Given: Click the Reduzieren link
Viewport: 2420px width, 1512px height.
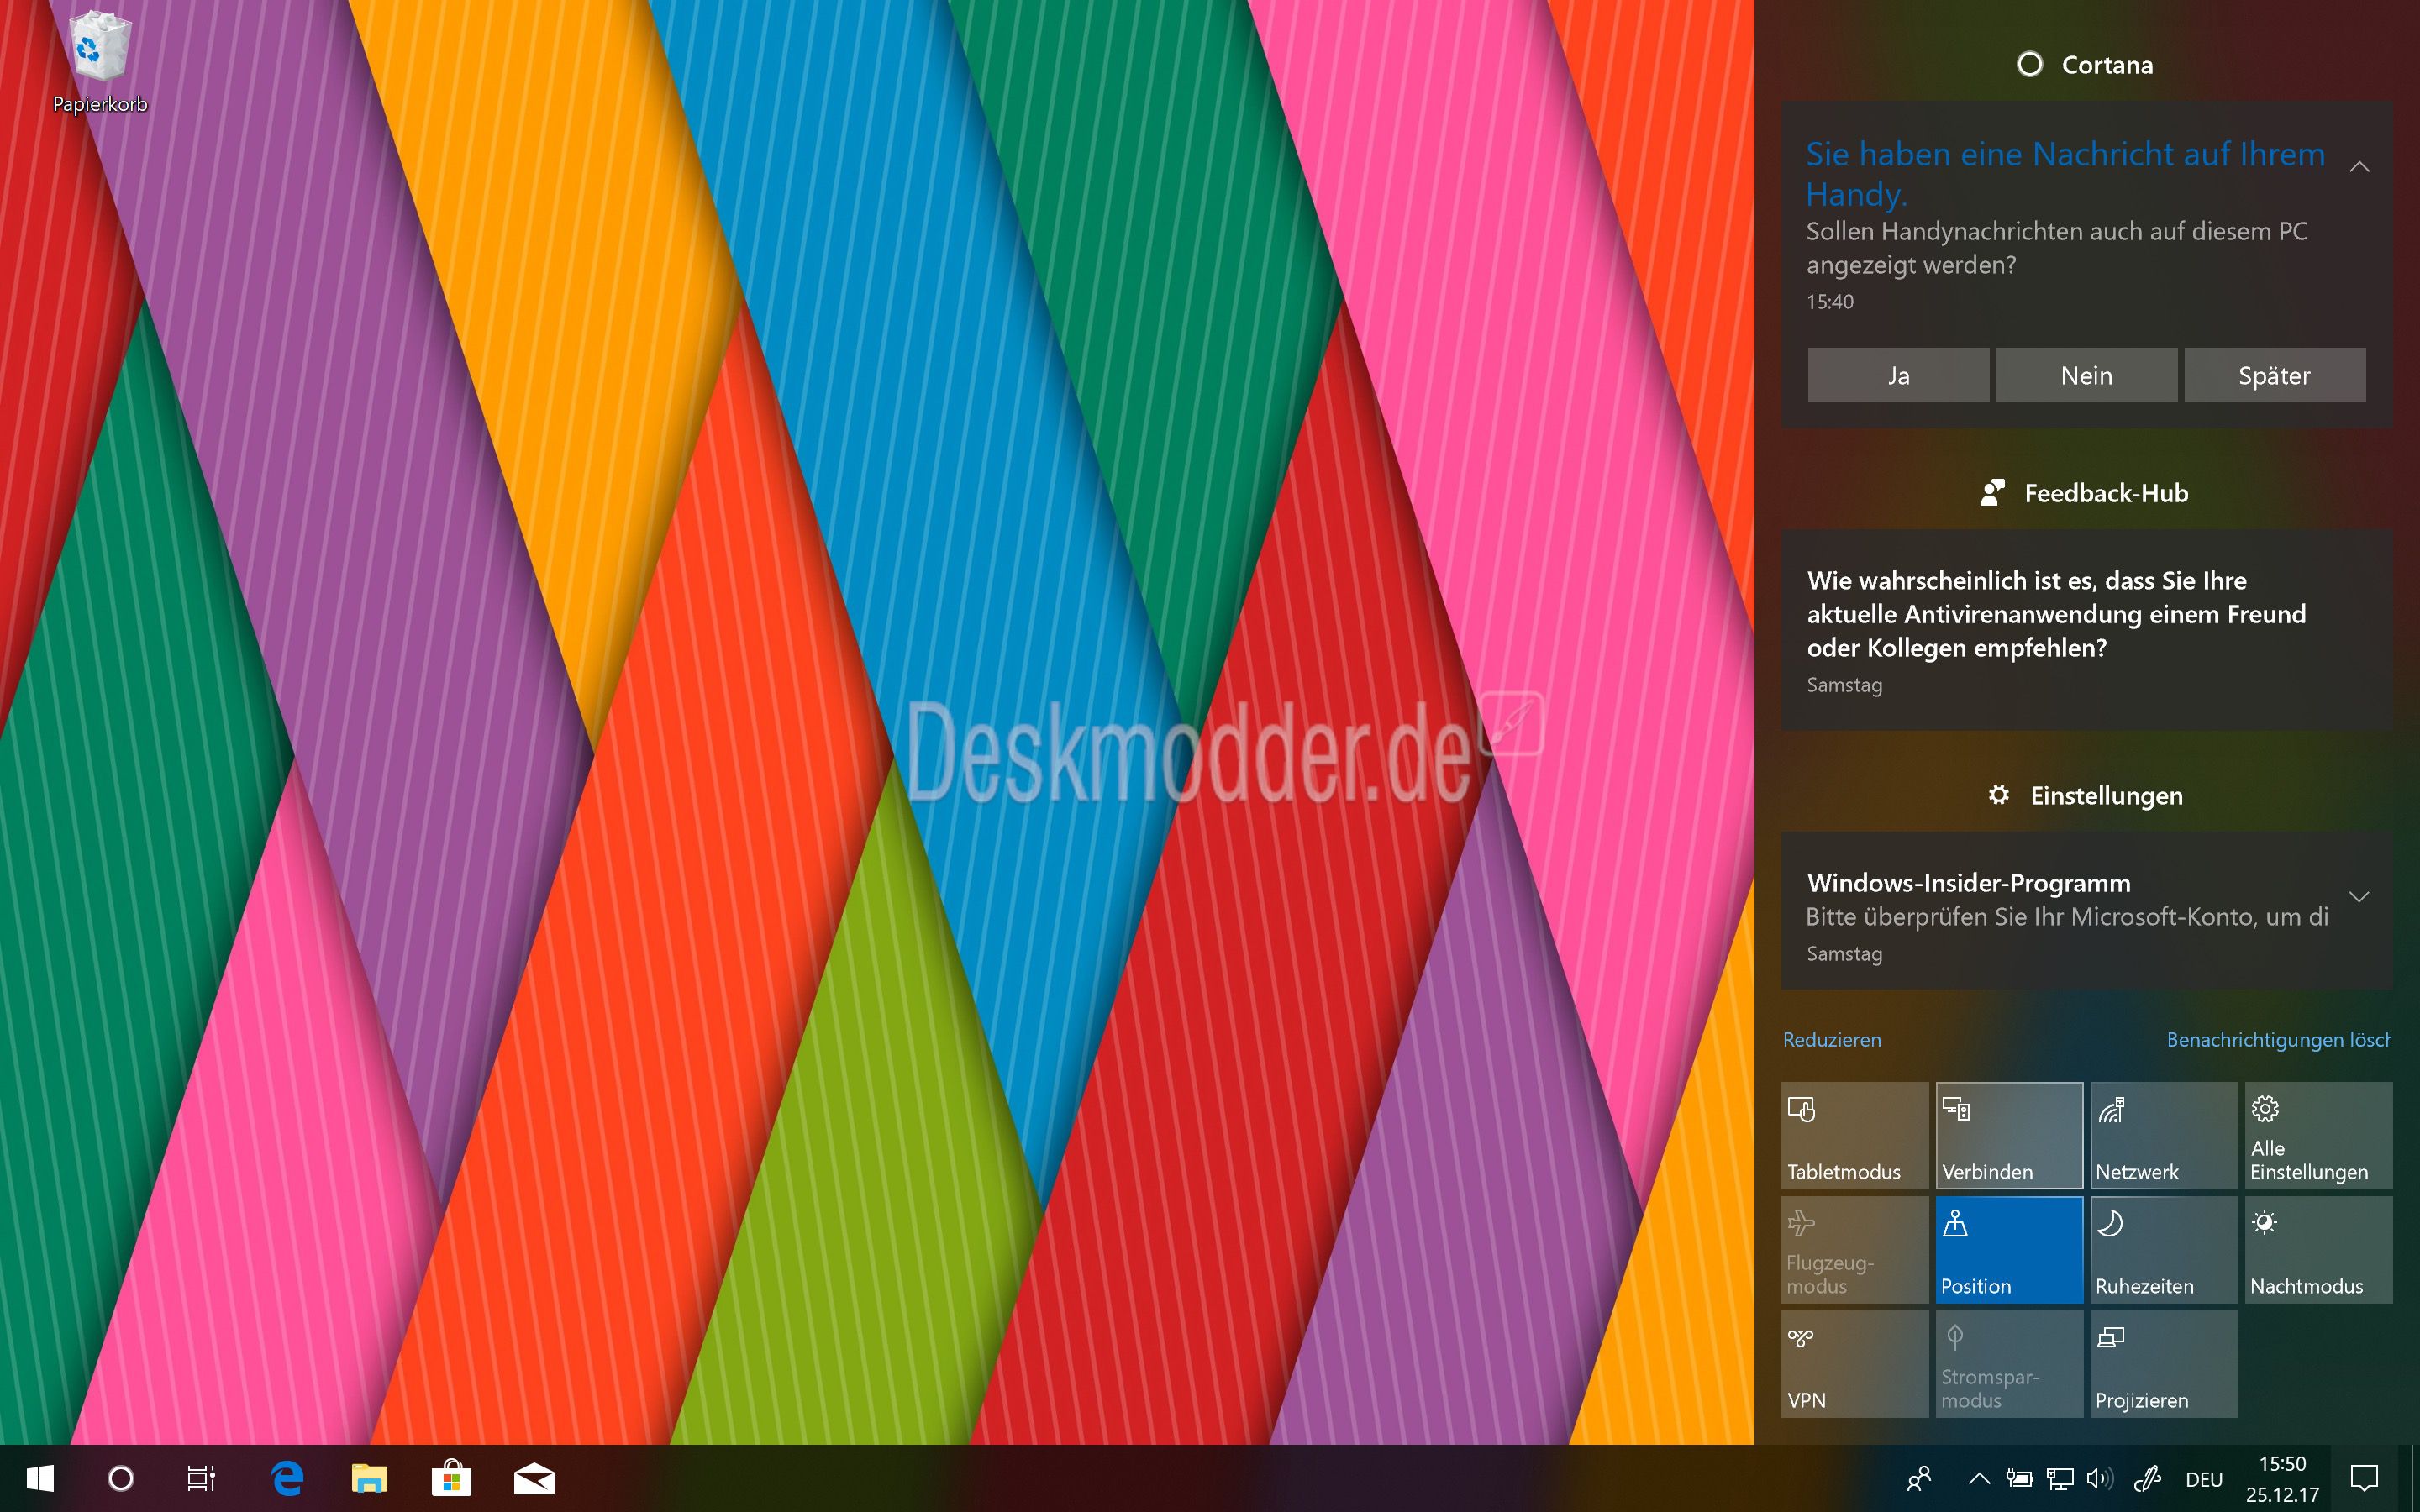Looking at the screenshot, I should point(1831,1040).
